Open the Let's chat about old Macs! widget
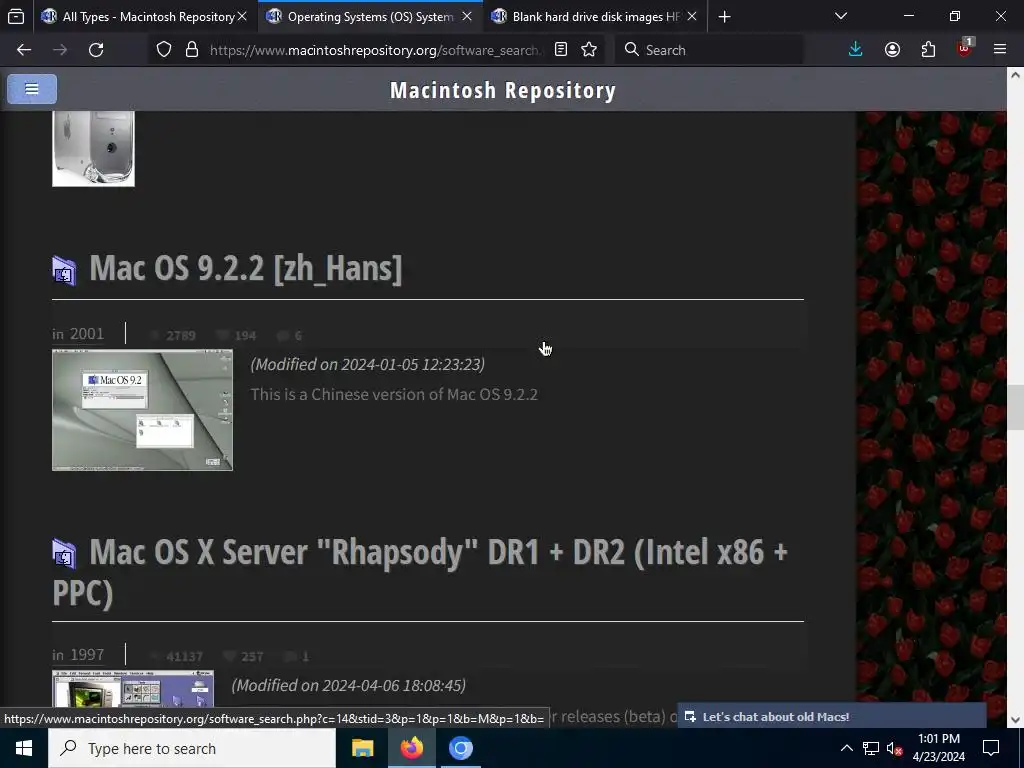Image resolution: width=1024 pixels, height=768 pixels. point(831,716)
